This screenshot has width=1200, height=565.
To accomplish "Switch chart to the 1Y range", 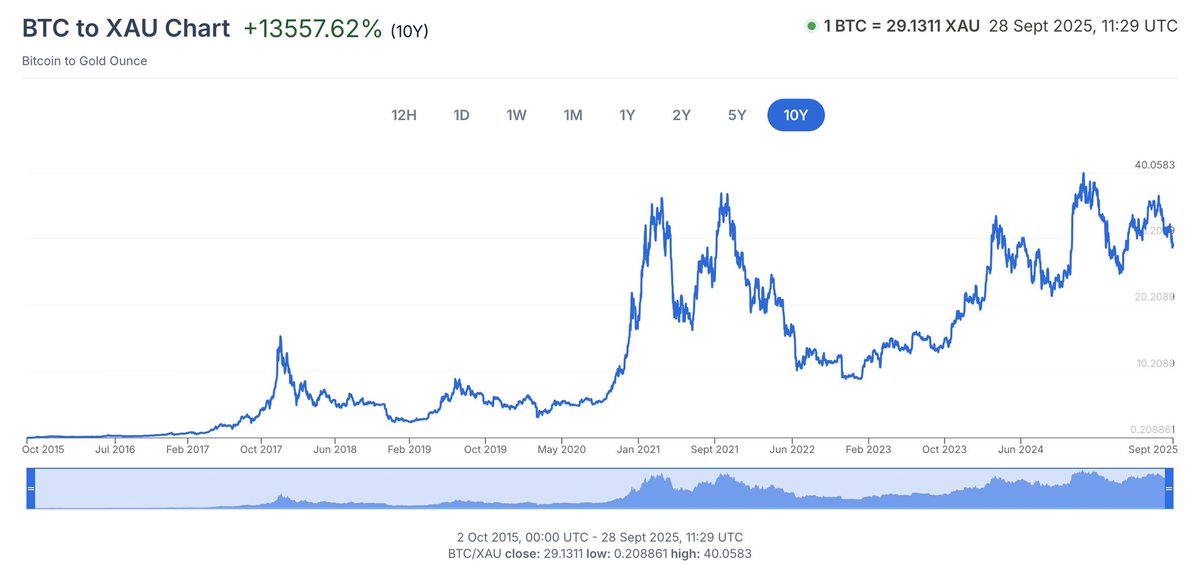I will (627, 115).
